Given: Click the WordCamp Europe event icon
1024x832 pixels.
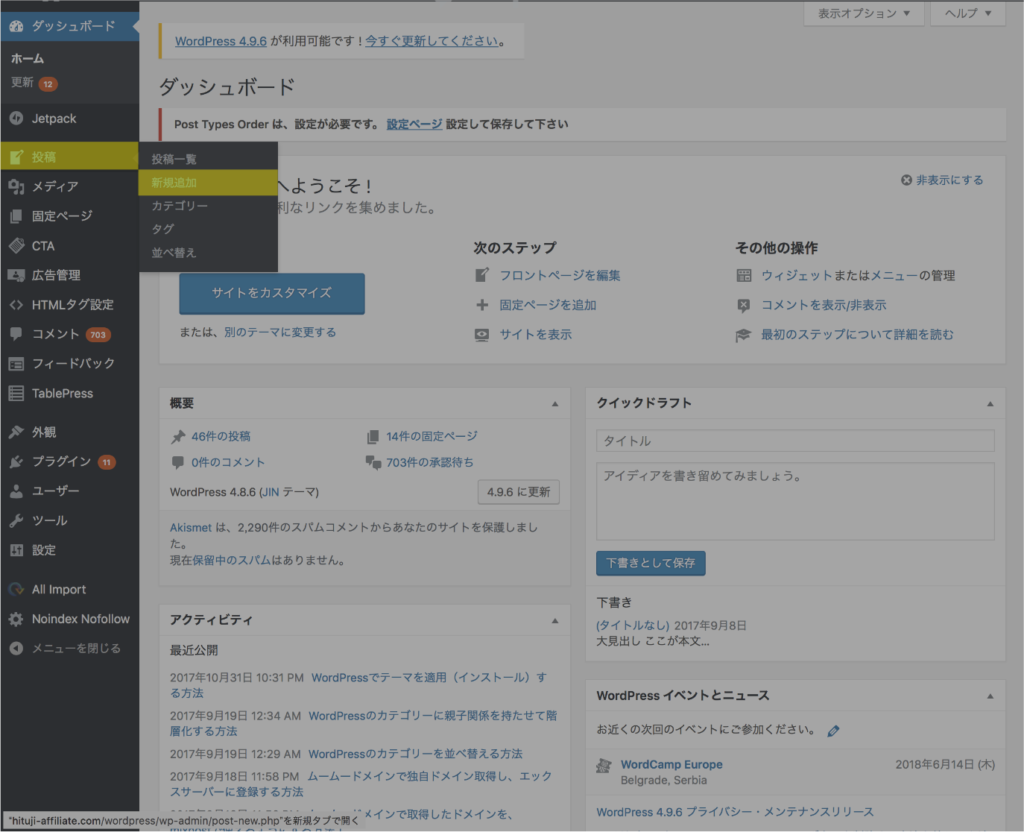Looking at the screenshot, I should (x=604, y=765).
